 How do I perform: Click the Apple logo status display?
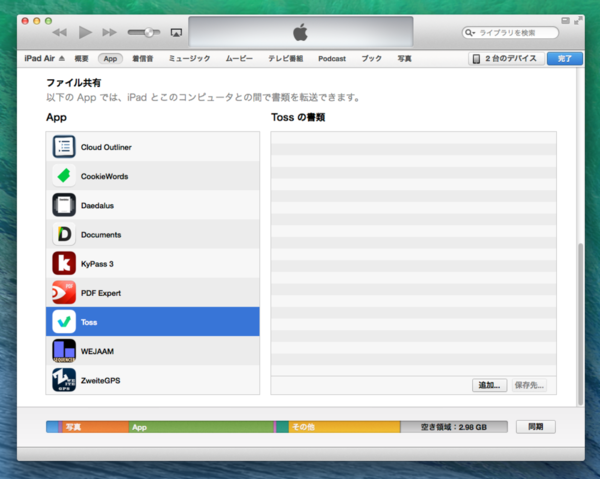(301, 31)
